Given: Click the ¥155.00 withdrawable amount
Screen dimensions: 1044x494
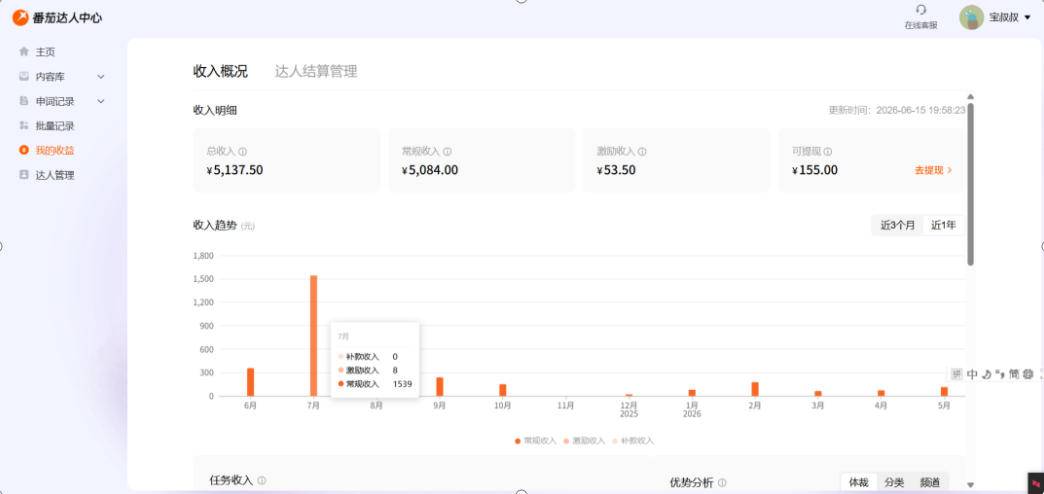Looking at the screenshot, I should 815,170.
